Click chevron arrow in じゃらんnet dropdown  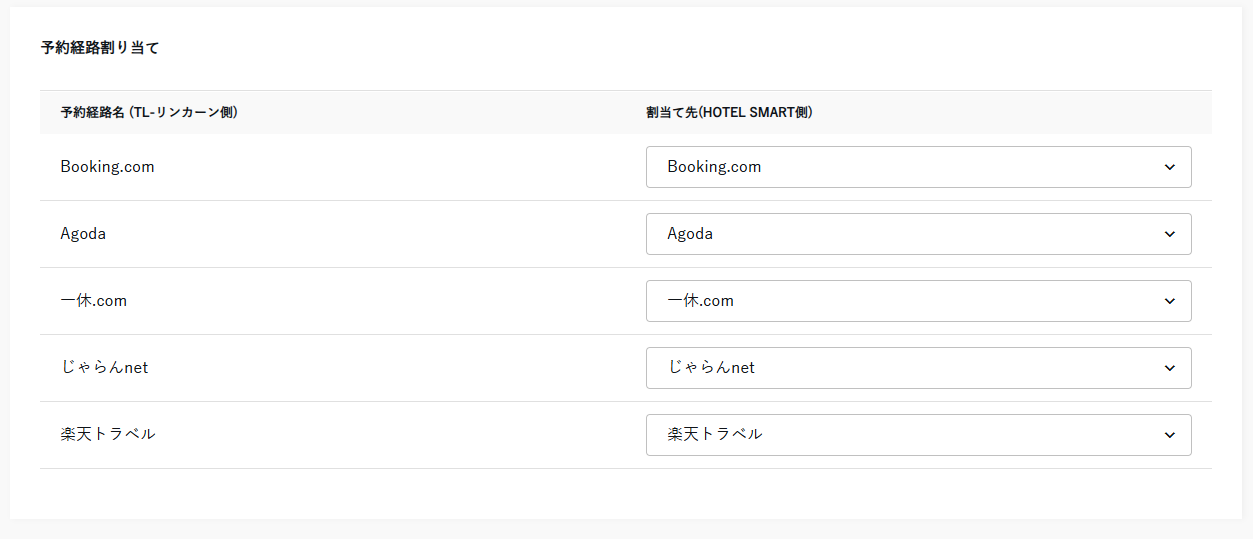tap(1170, 368)
